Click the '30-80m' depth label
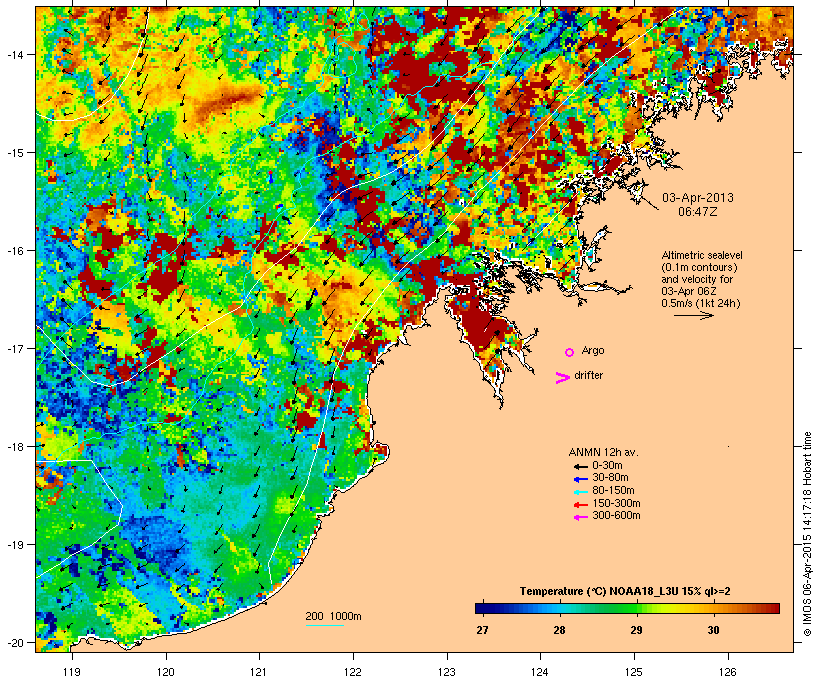 (610, 478)
